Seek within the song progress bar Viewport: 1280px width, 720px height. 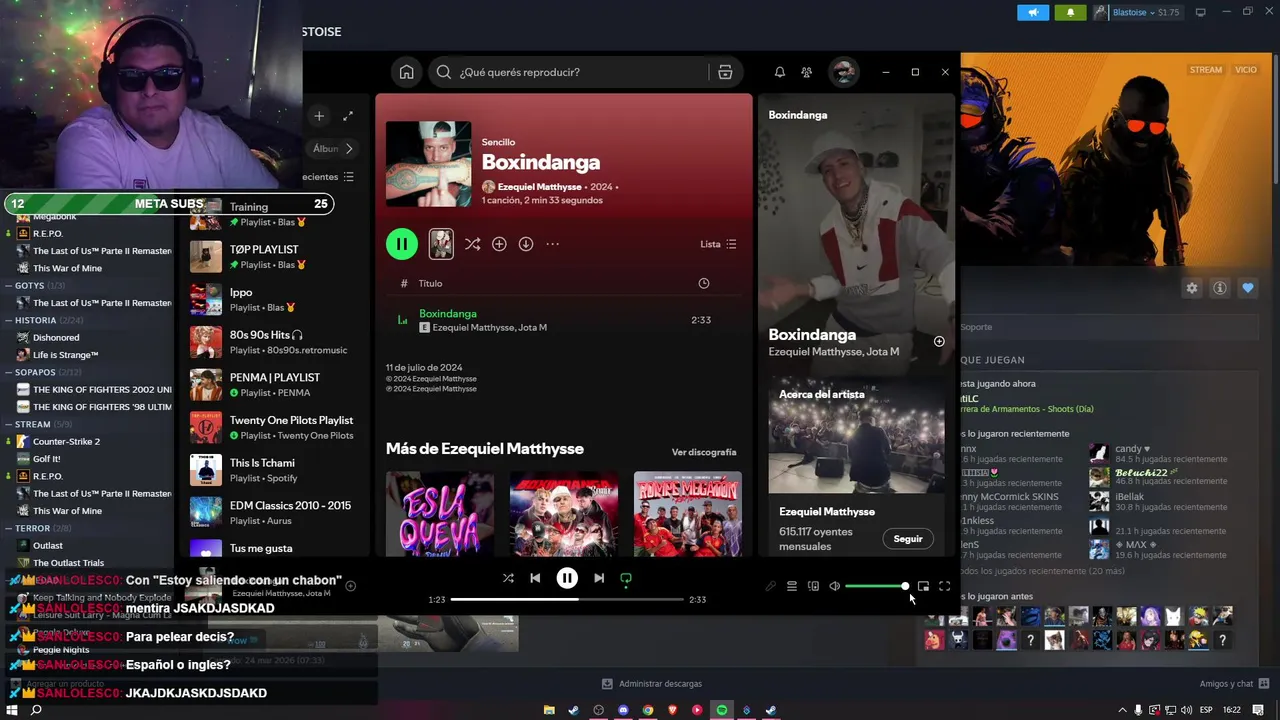567,599
